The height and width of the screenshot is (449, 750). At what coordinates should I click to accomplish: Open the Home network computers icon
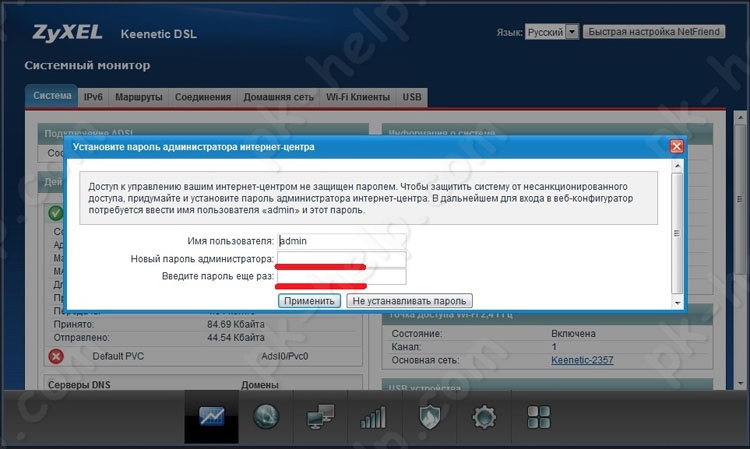click(320, 416)
